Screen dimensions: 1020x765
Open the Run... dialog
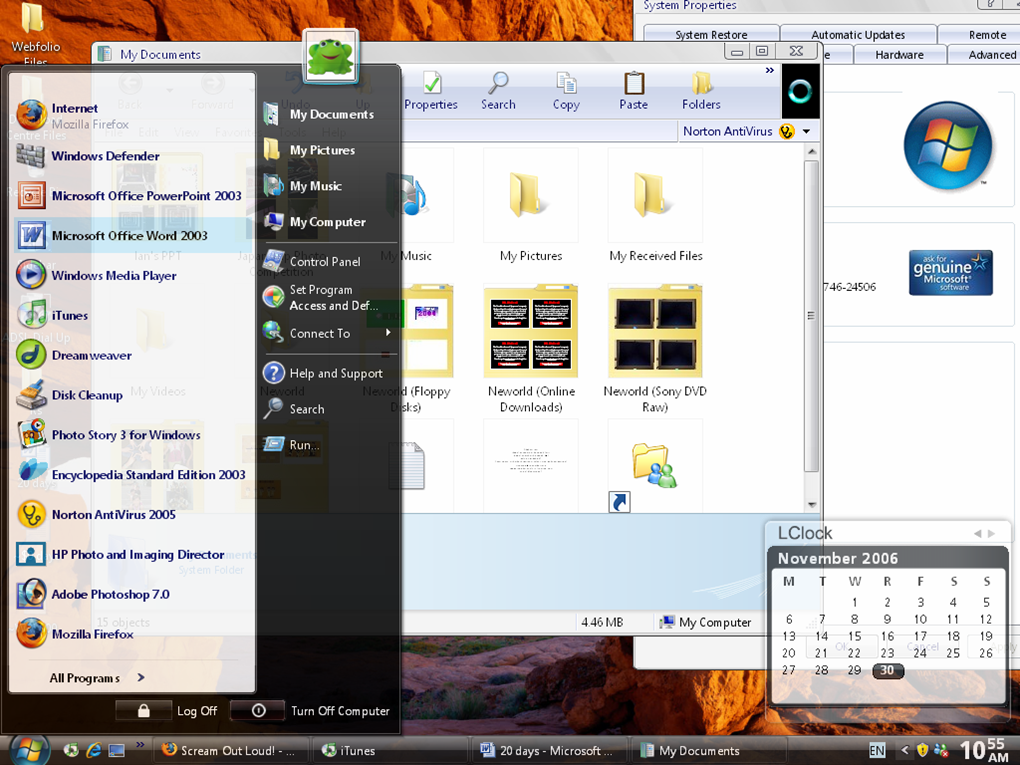pyautogui.click(x=291, y=445)
